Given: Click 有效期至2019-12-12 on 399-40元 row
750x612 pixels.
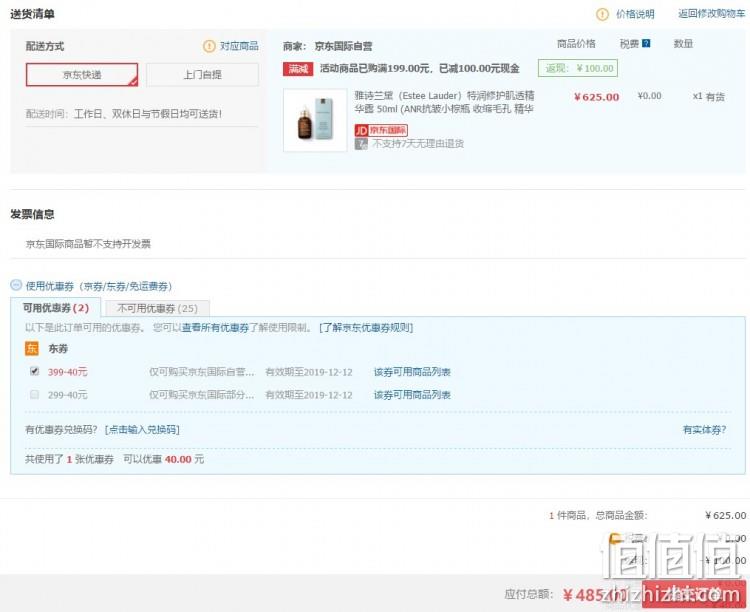Looking at the screenshot, I should [x=309, y=372].
